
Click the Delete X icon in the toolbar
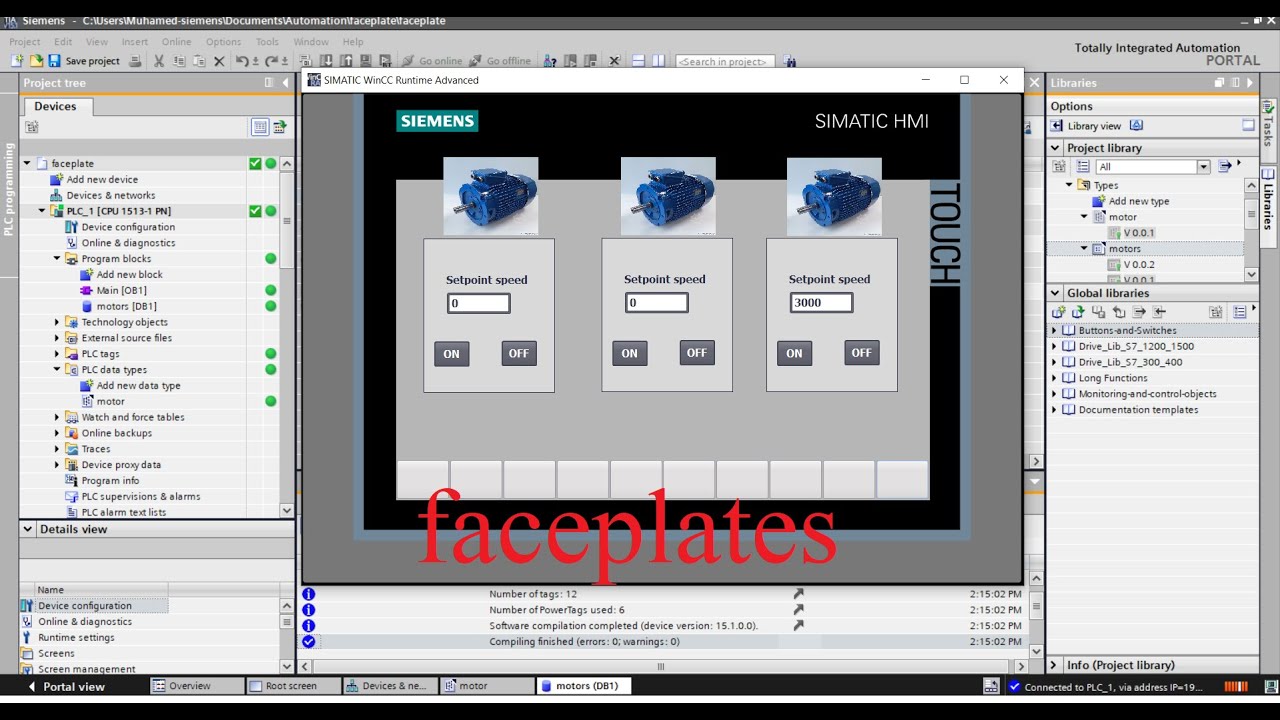[219, 61]
